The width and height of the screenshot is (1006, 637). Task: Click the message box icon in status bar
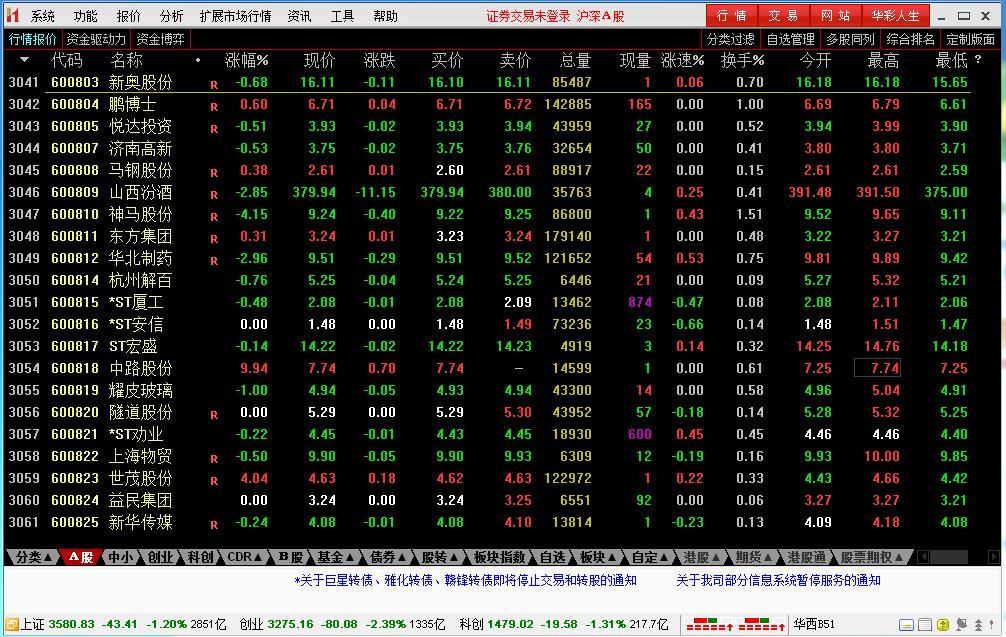point(906,624)
